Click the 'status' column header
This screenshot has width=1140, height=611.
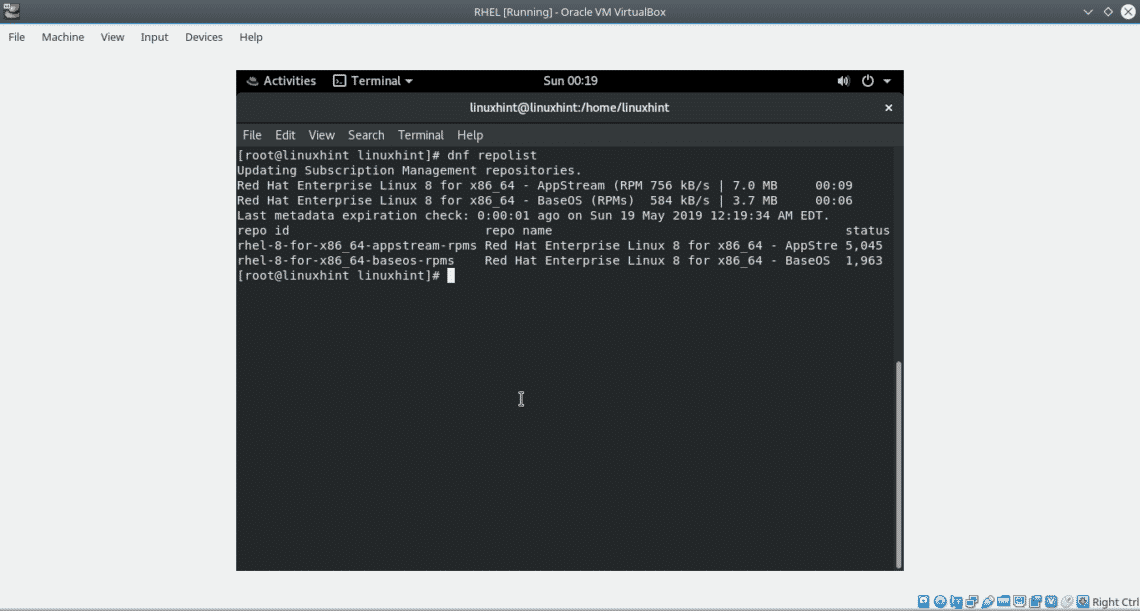pos(867,231)
